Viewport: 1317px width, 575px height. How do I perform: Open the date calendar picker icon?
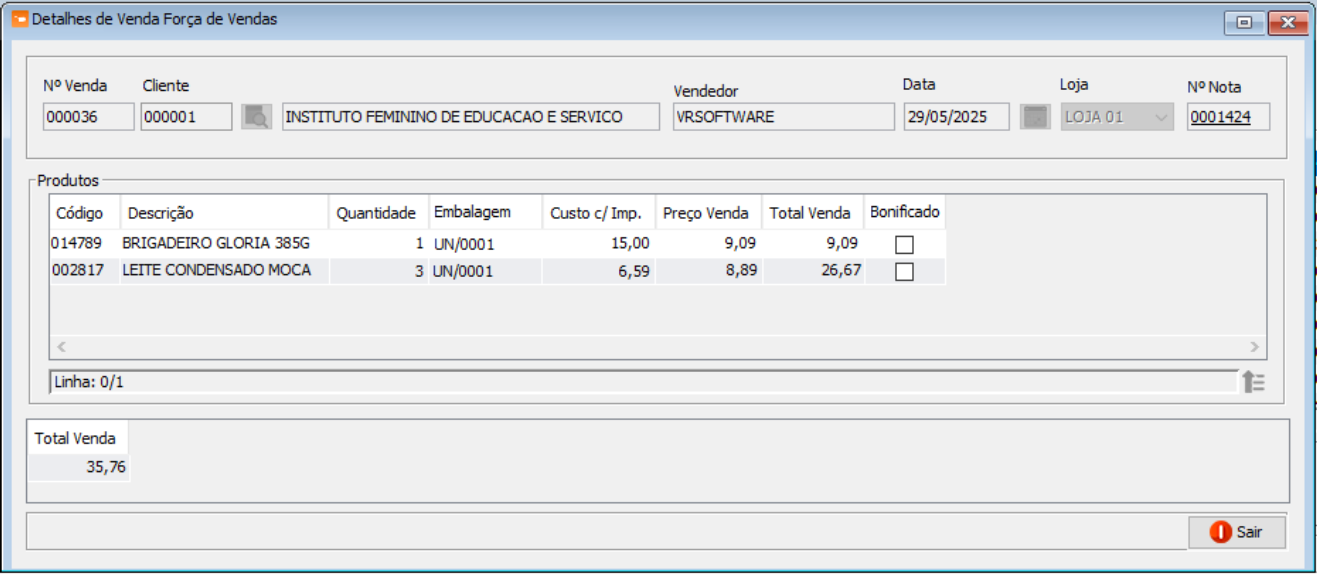point(1035,117)
